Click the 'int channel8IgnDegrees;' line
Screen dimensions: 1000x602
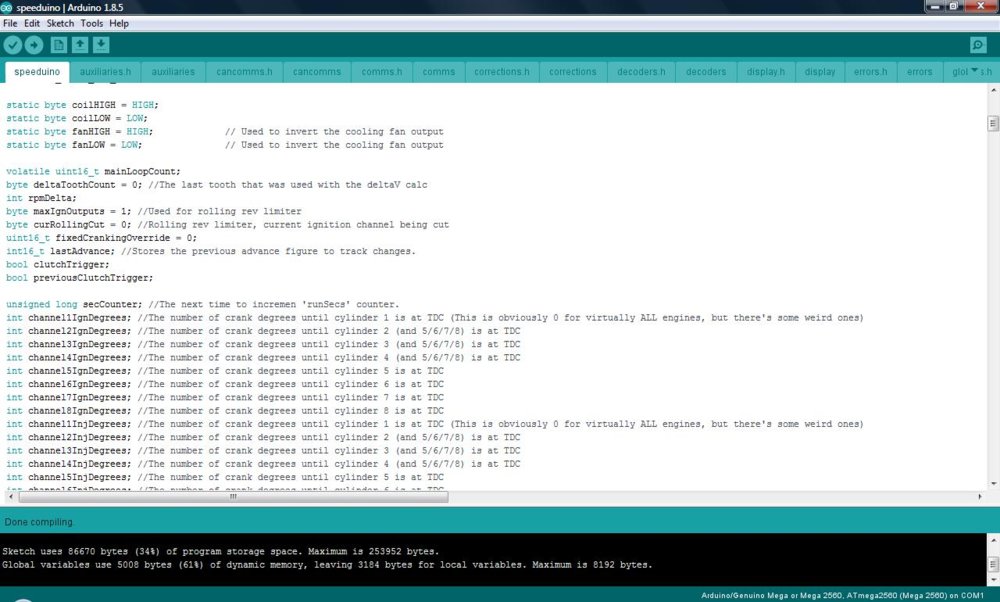[224, 411]
